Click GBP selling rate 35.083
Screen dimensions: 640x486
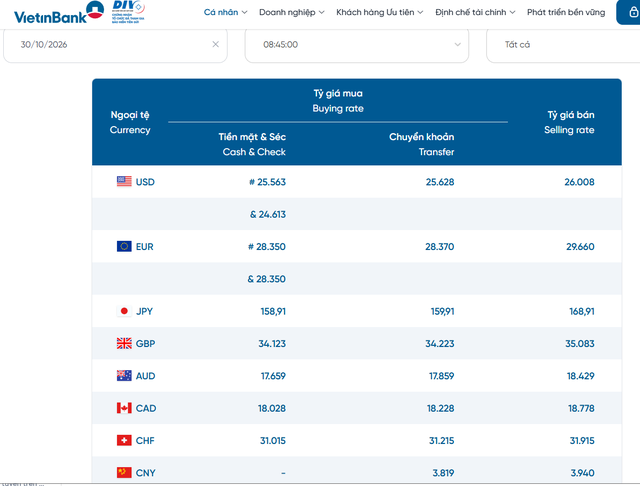pos(580,344)
